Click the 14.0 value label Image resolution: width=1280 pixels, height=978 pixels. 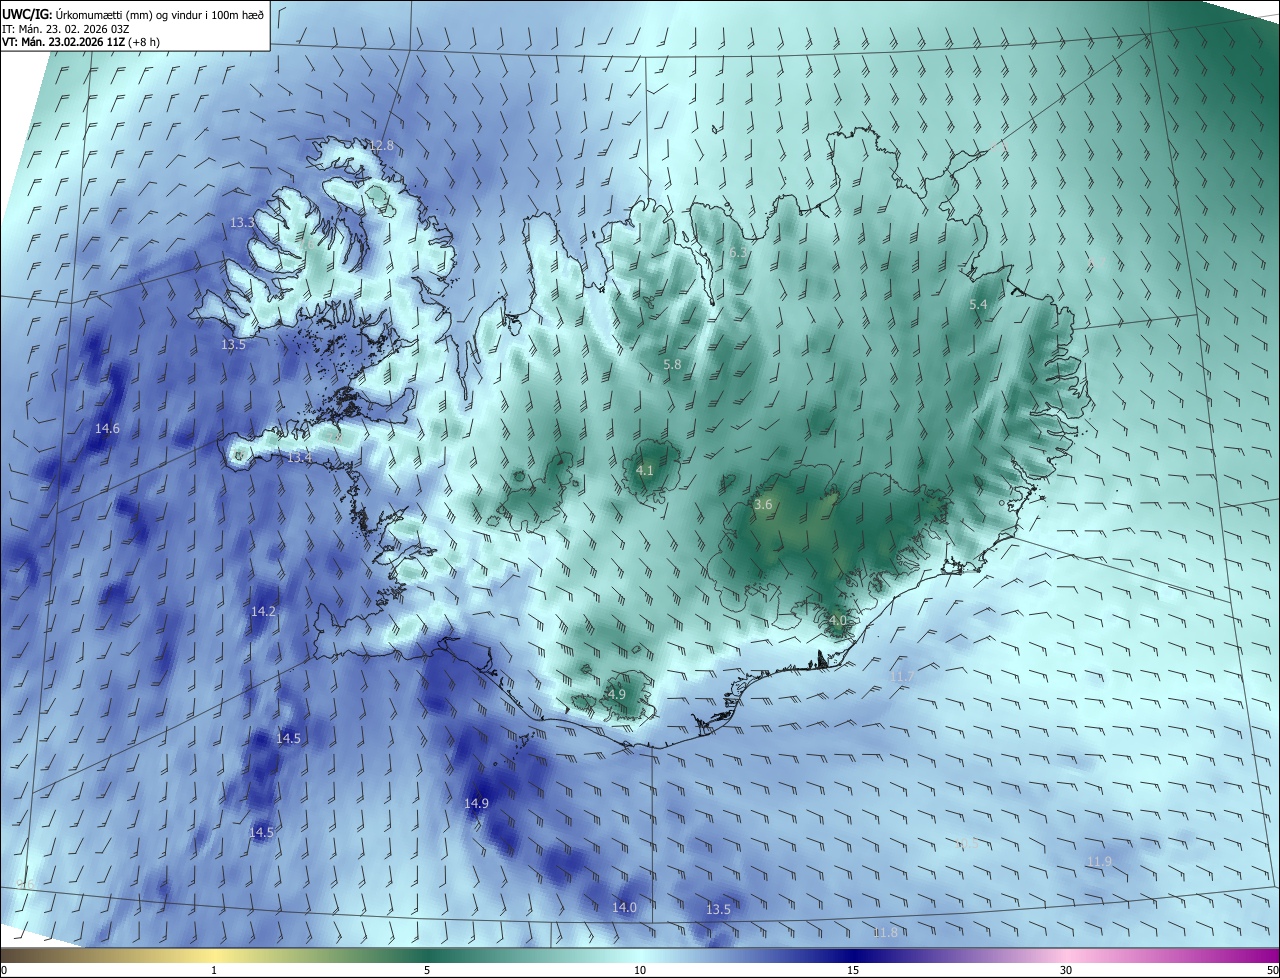pos(624,907)
